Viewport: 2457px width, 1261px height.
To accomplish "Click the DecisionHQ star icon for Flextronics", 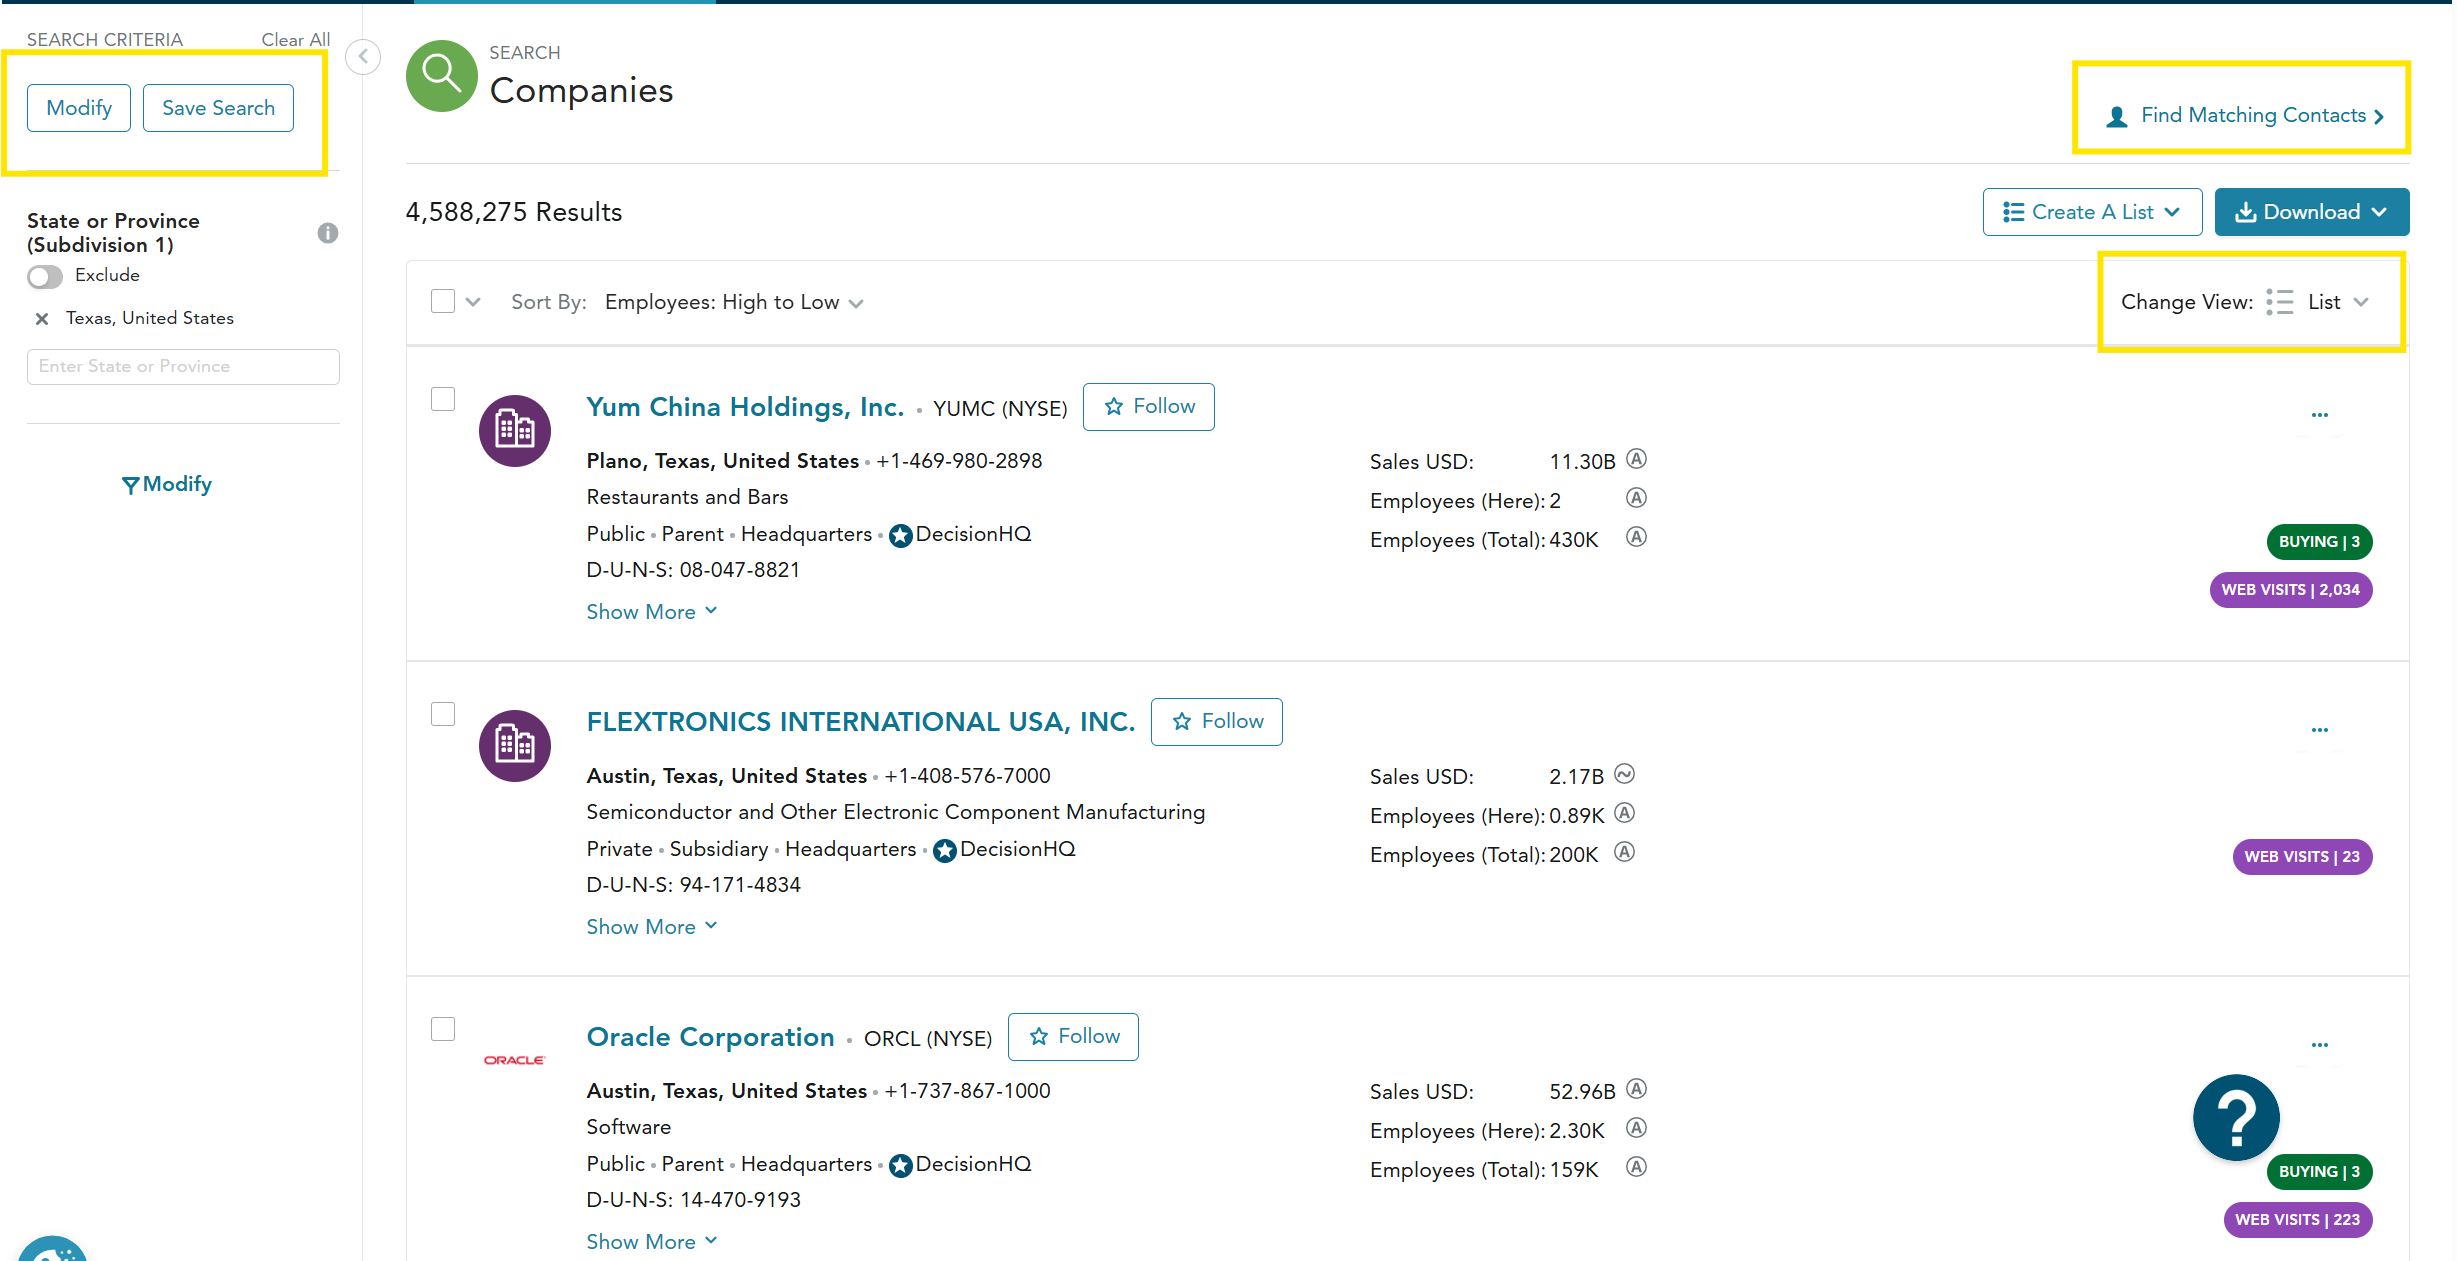I will pos(945,851).
